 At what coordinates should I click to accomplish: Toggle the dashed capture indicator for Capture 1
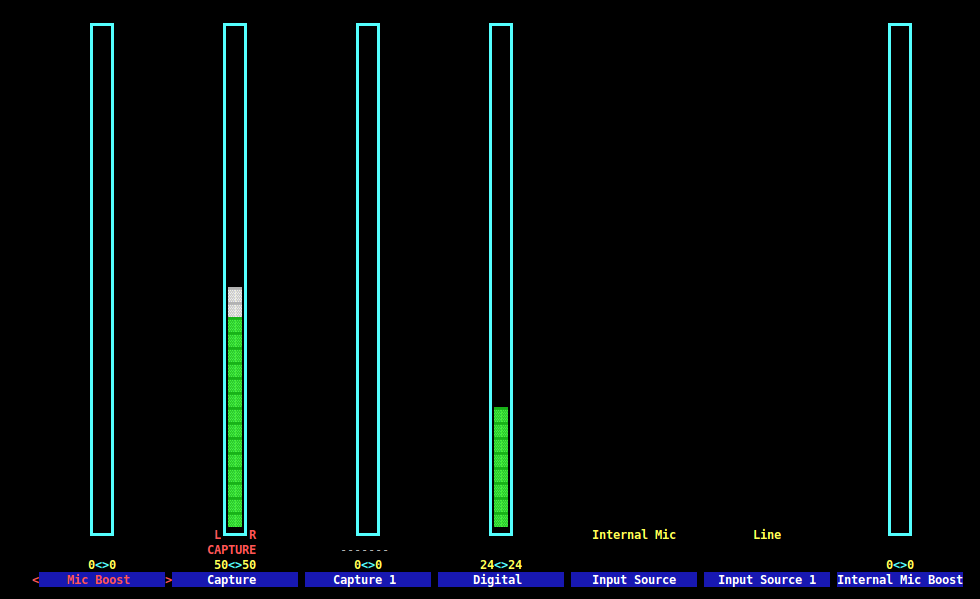[364, 550]
